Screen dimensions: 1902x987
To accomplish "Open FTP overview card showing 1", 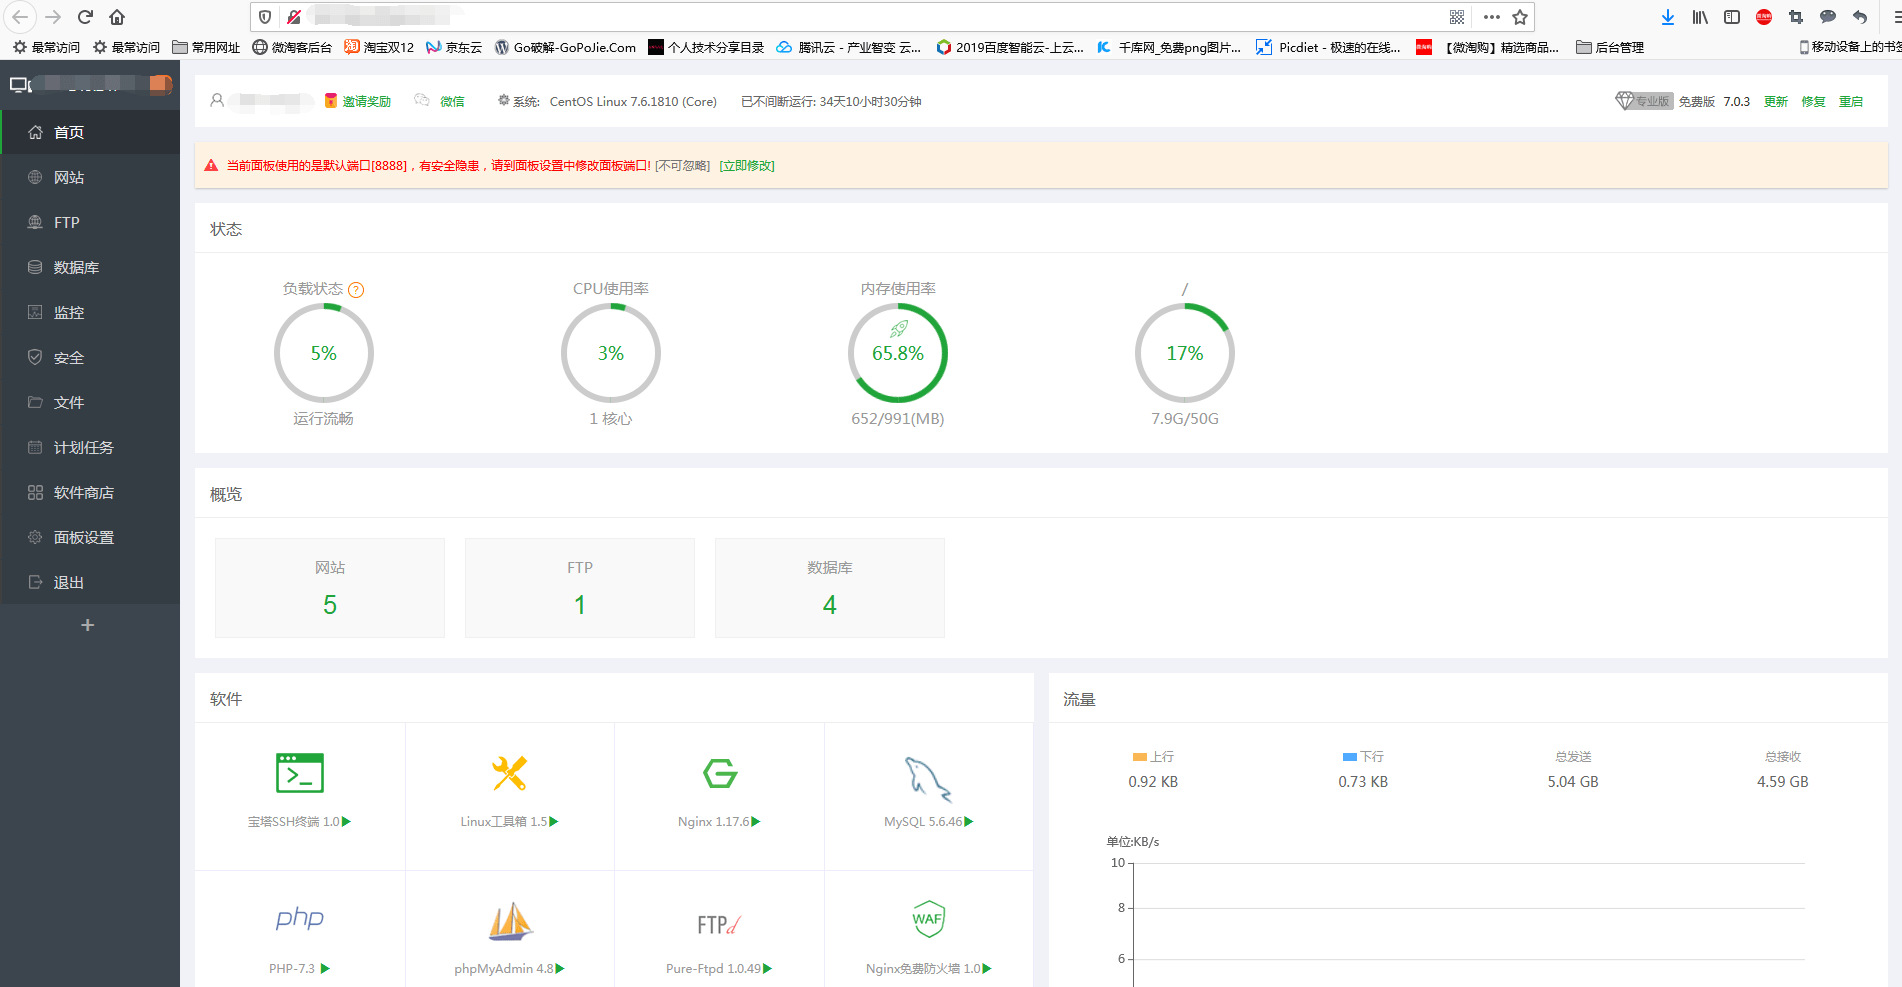I will (580, 588).
